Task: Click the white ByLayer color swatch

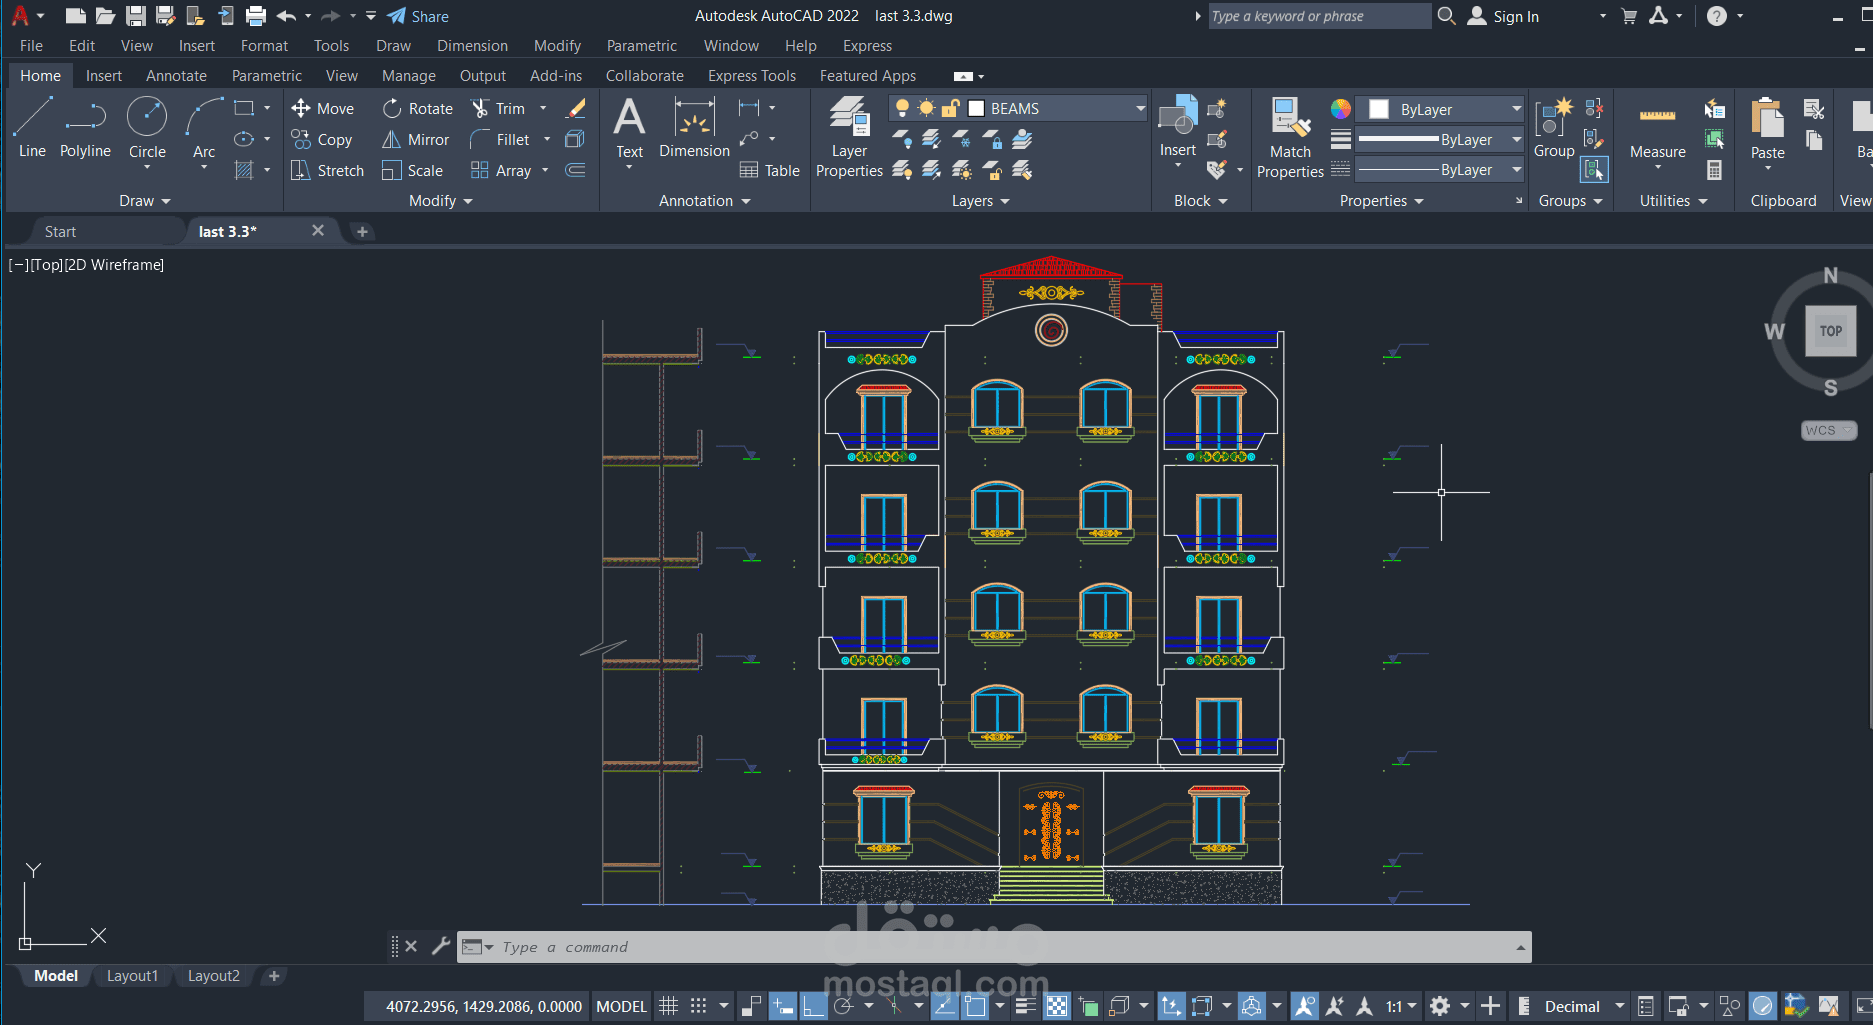Action: click(x=1379, y=109)
